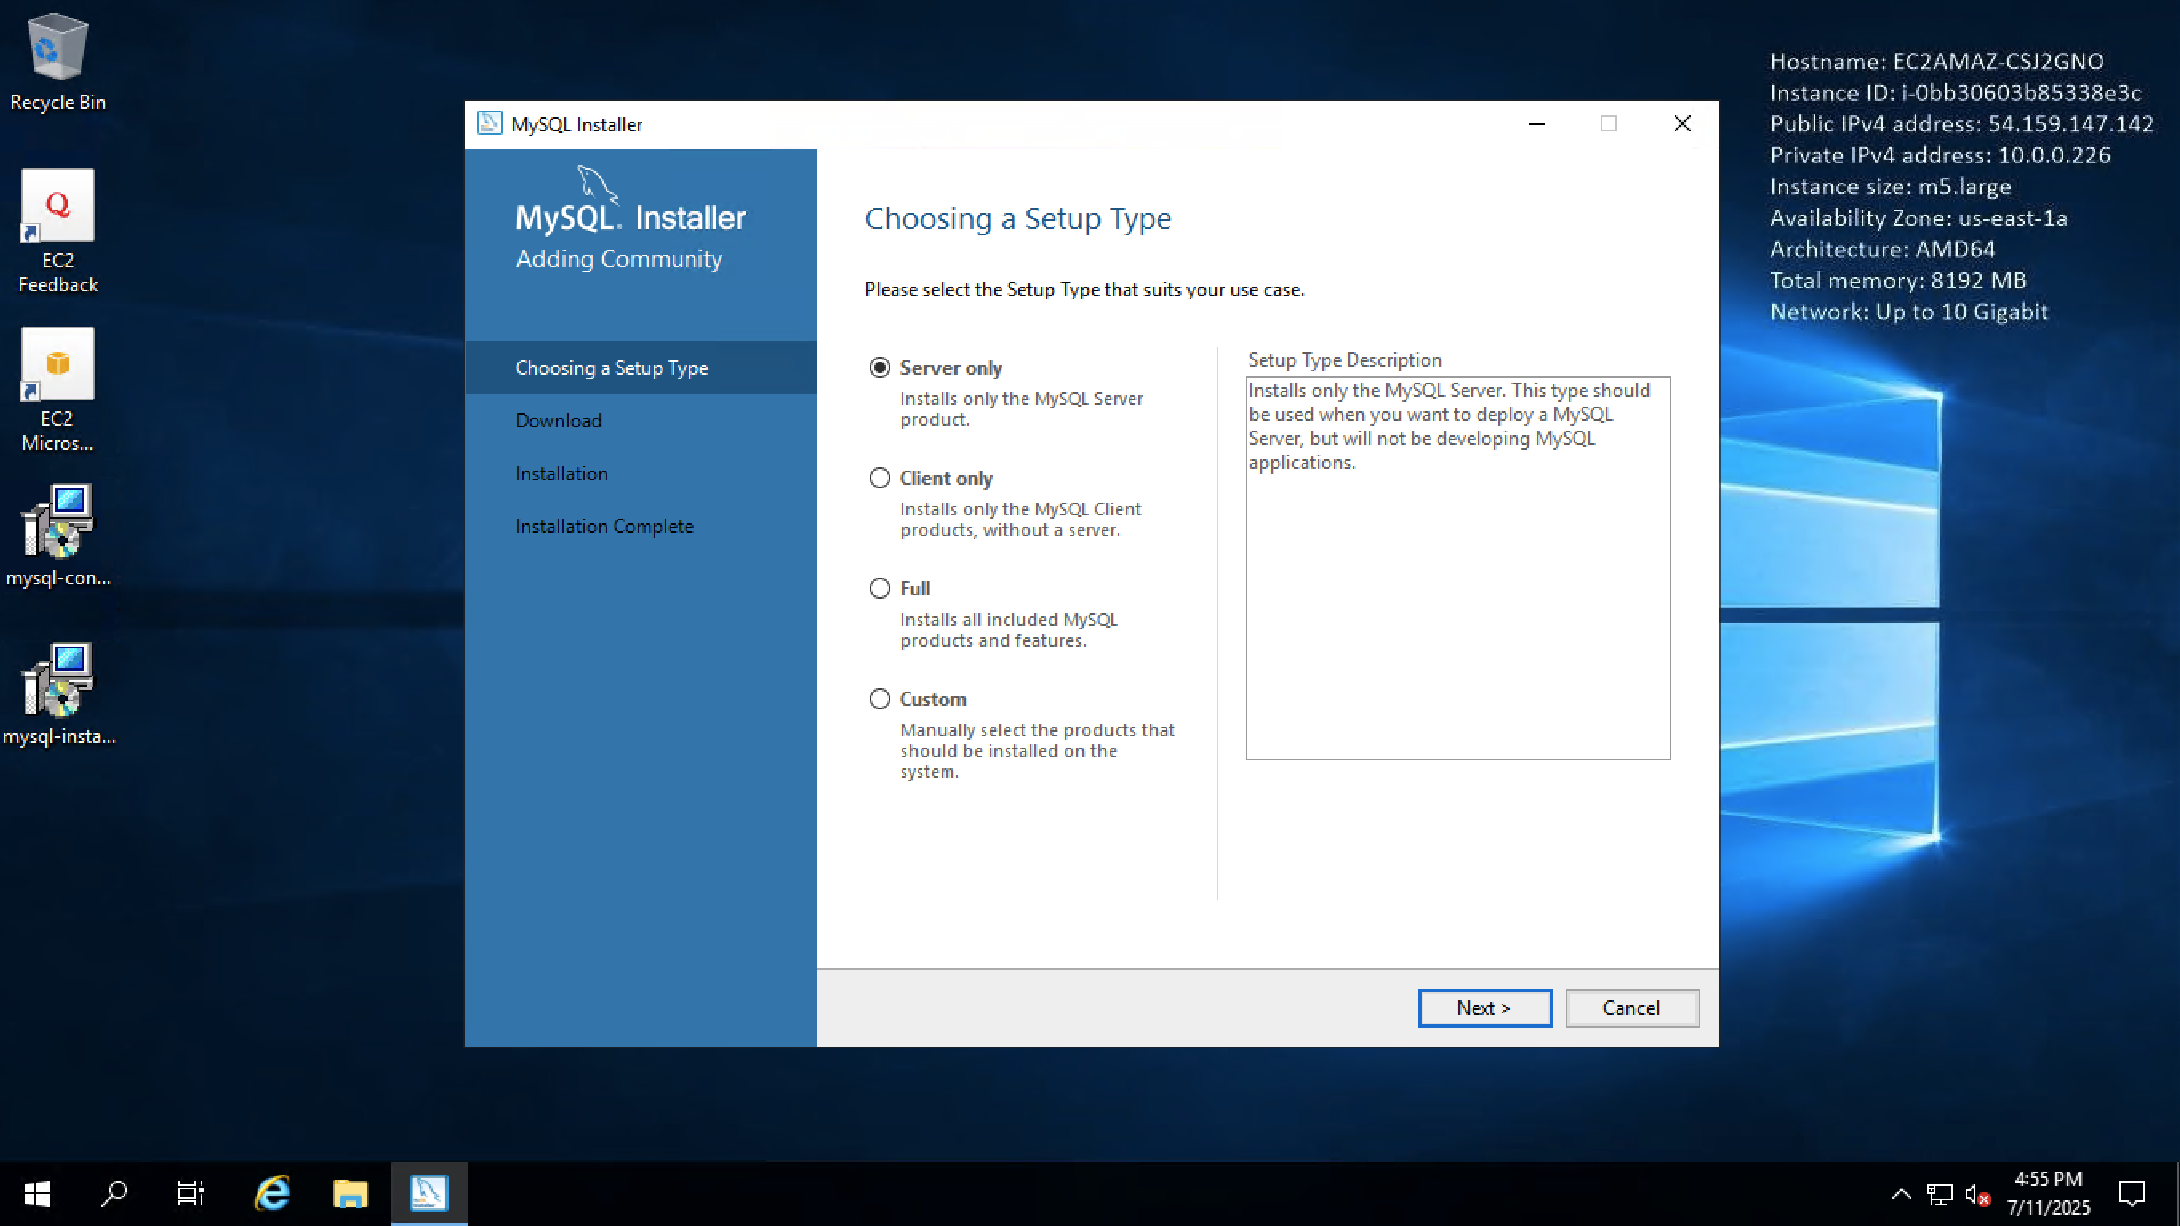Click the 'Choosing a Setup Type' page heading
2180x1226 pixels.
click(x=1018, y=218)
